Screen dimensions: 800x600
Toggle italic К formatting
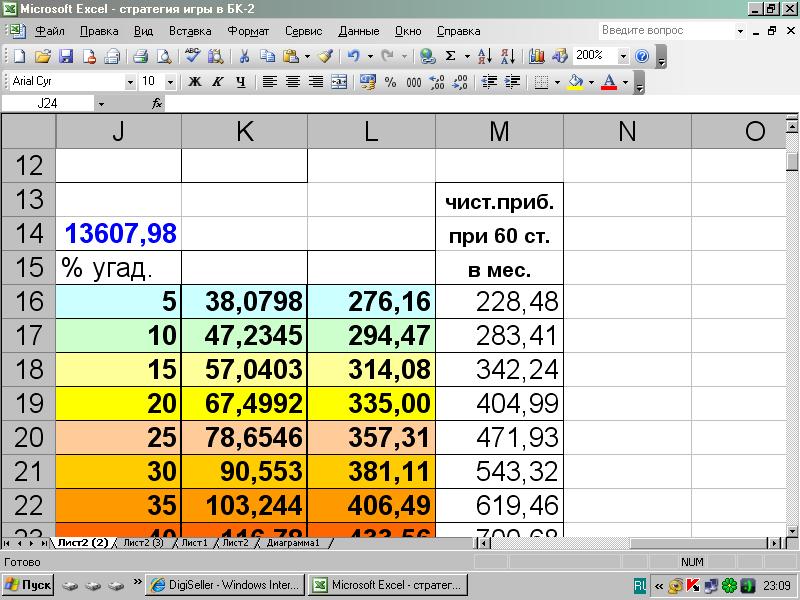(218, 82)
